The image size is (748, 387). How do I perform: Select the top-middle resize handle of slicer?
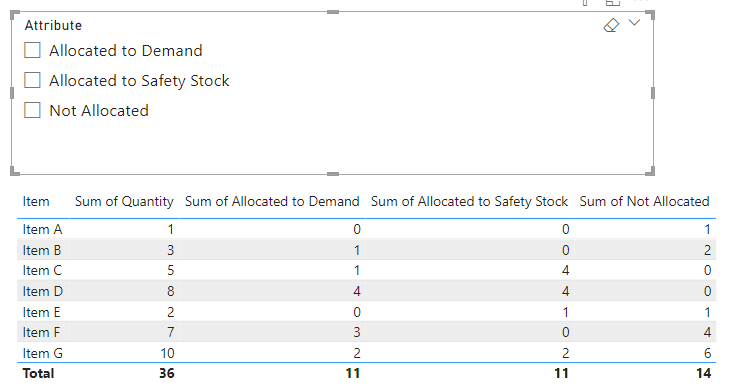[333, 12]
